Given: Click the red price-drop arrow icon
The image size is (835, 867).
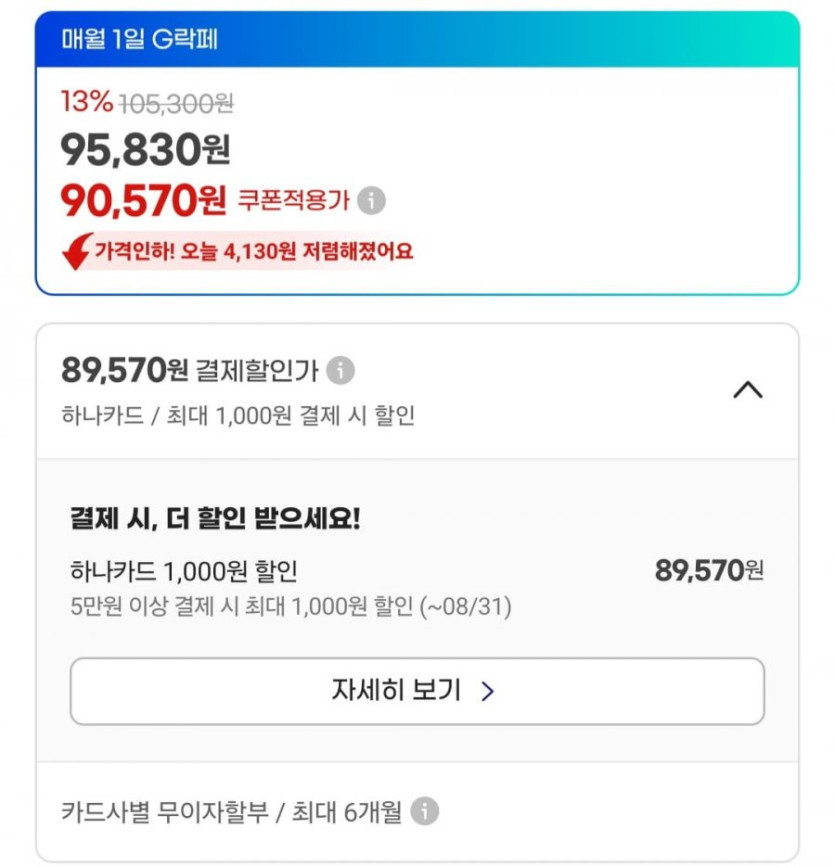Looking at the screenshot, I should point(76,251).
